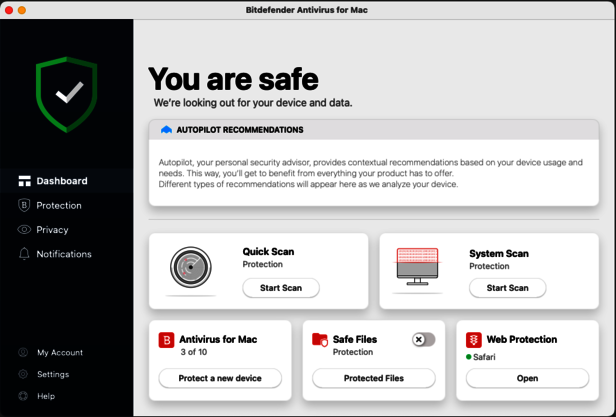The width and height of the screenshot is (616, 417).
Task: Click the Protect a new device button
Action: (220, 378)
